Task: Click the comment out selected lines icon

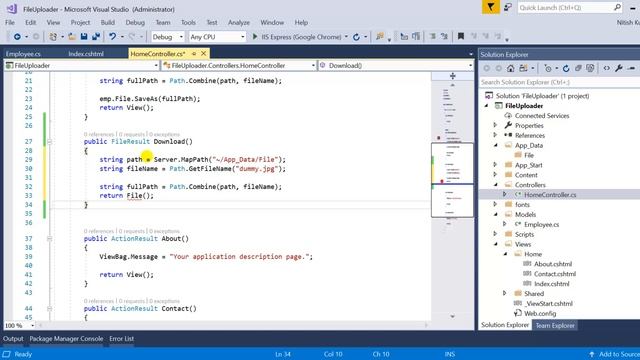Action: [432, 37]
